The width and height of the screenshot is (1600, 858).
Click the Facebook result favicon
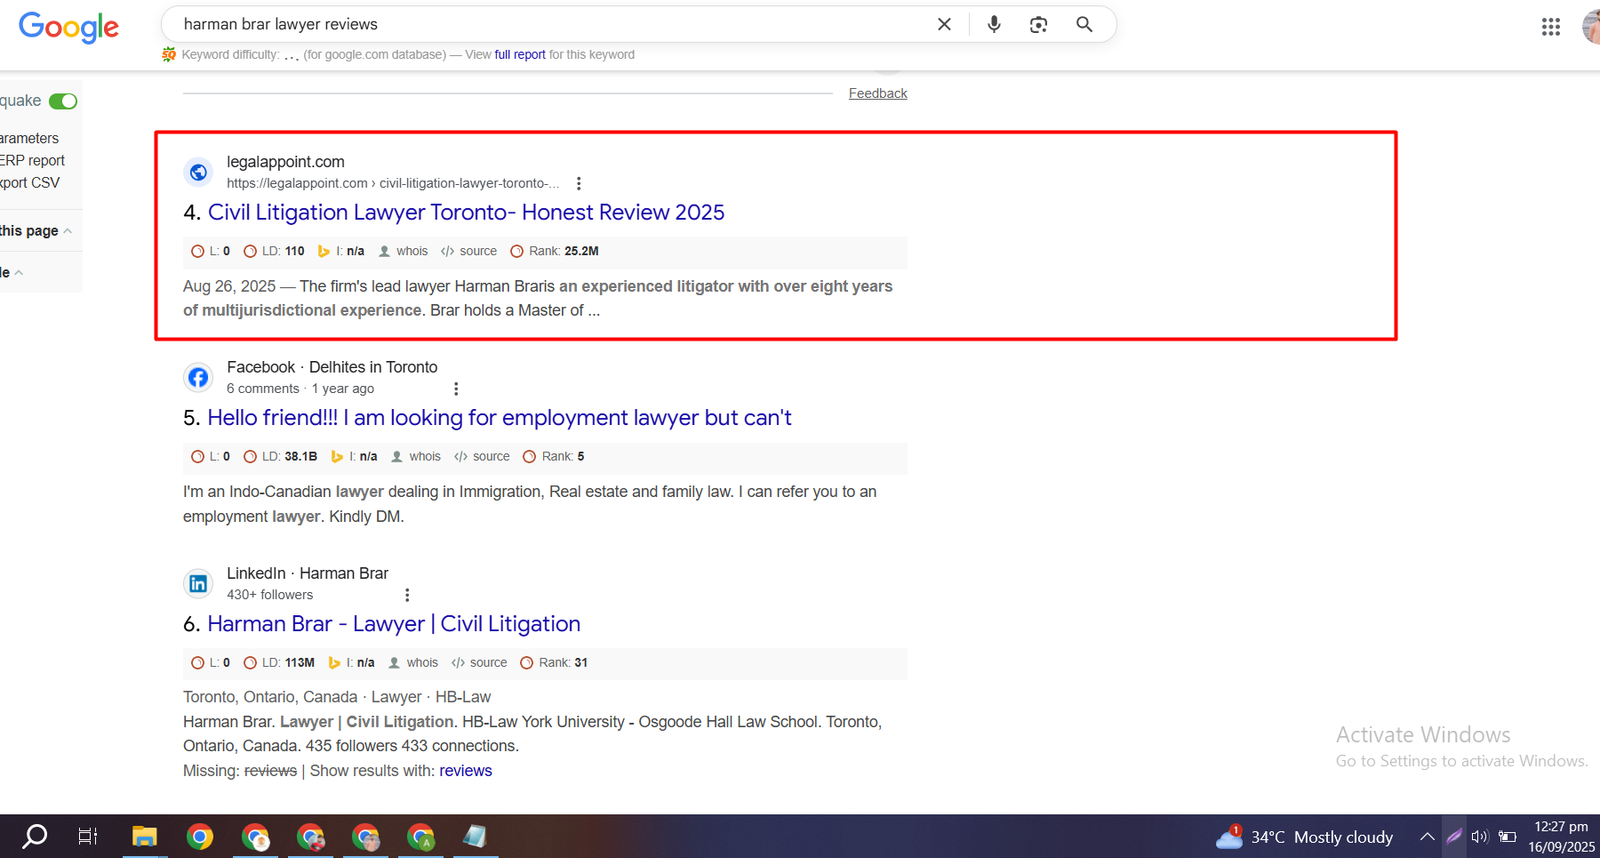198,377
